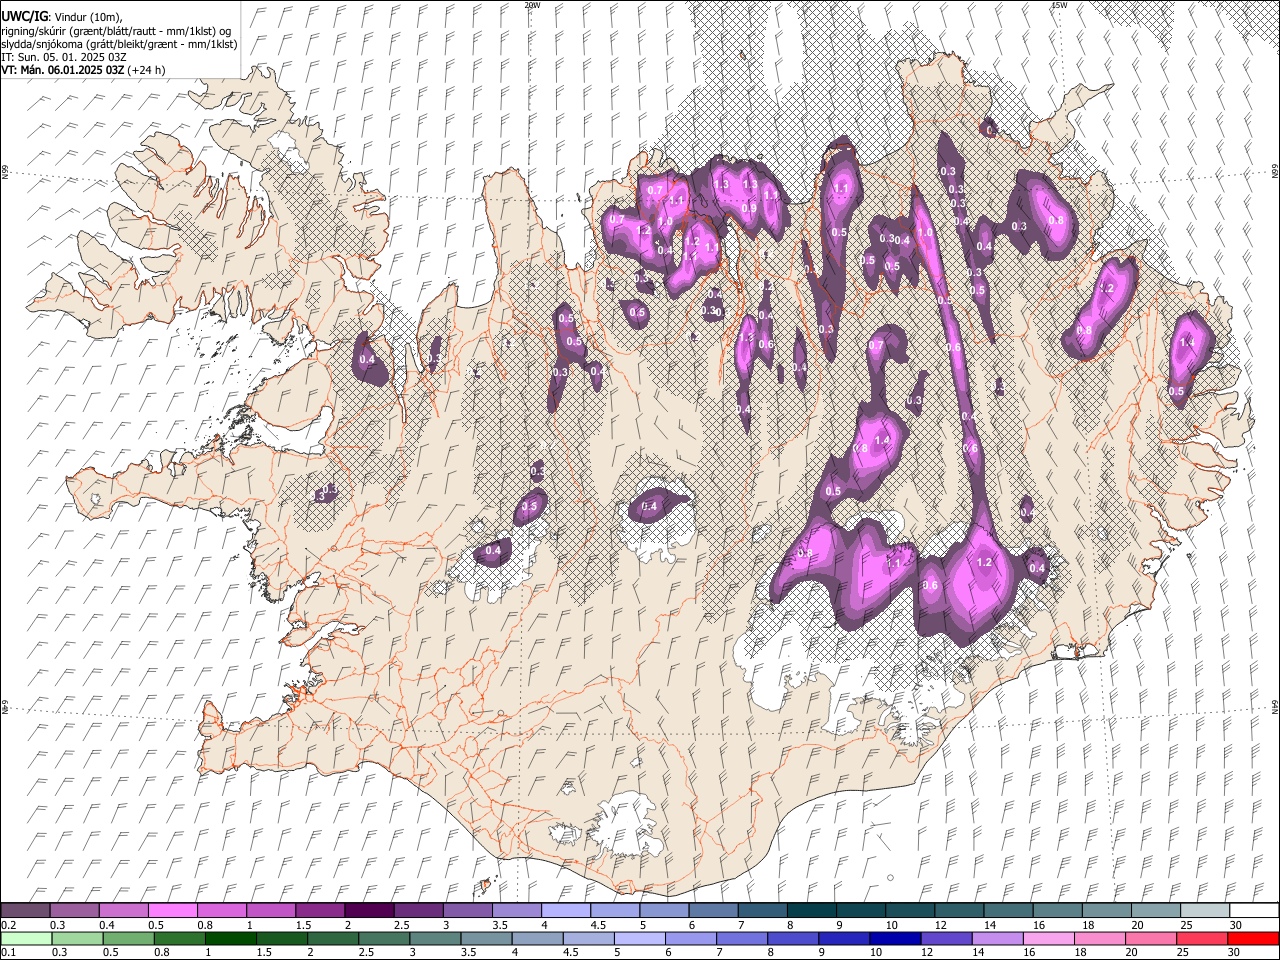Screen dimensions: 1280x960
Task: Select the darkest green swatch labeled 1 in the bottom legend row
Action: pyautogui.click(x=230, y=939)
